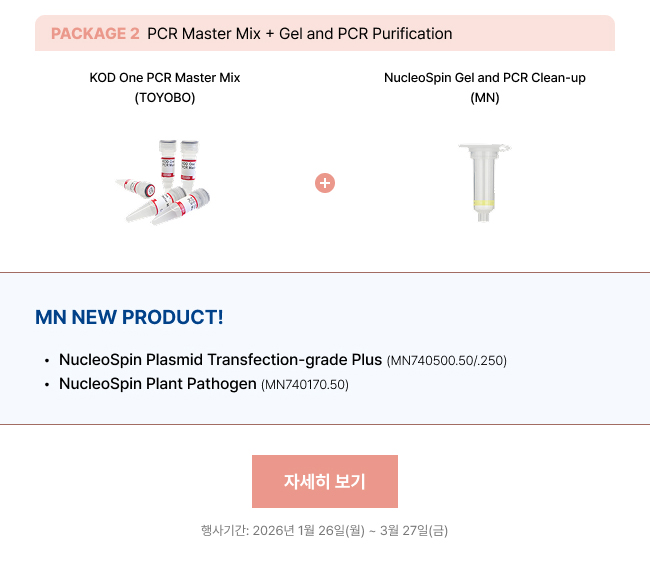Viewport: 650px width, 570px height.
Task: Open the 자세히 보기 button
Action: tap(325, 481)
